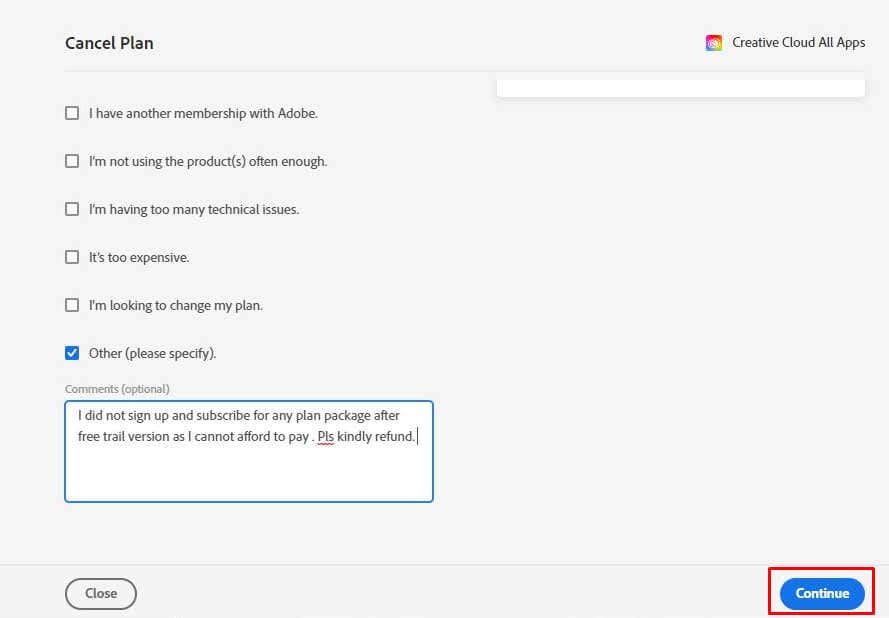
Task: Click the Close button at bottom left
Action: [x=101, y=593]
